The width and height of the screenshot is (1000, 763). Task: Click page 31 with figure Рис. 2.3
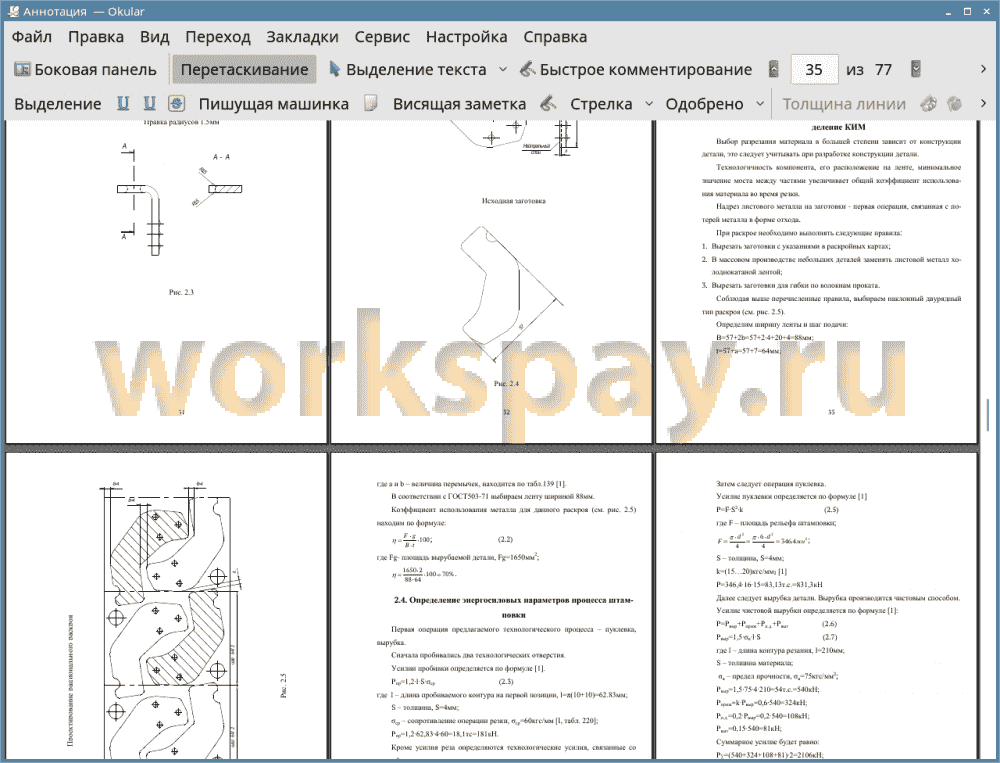pos(166,281)
